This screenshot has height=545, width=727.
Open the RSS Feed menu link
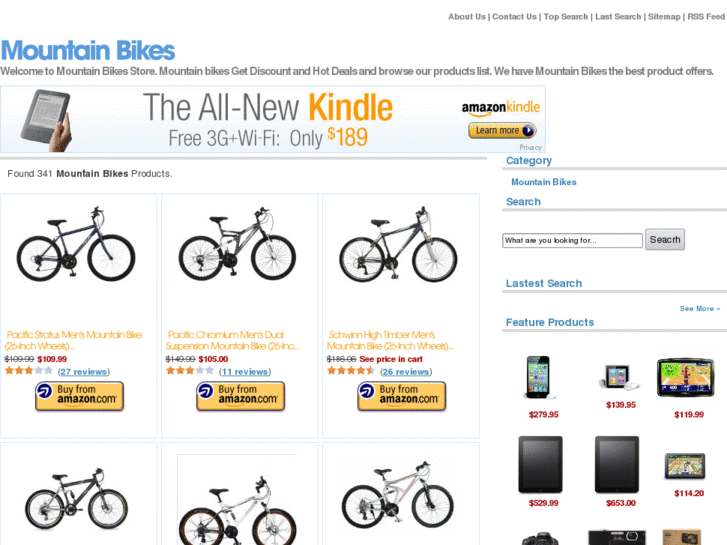tap(706, 17)
